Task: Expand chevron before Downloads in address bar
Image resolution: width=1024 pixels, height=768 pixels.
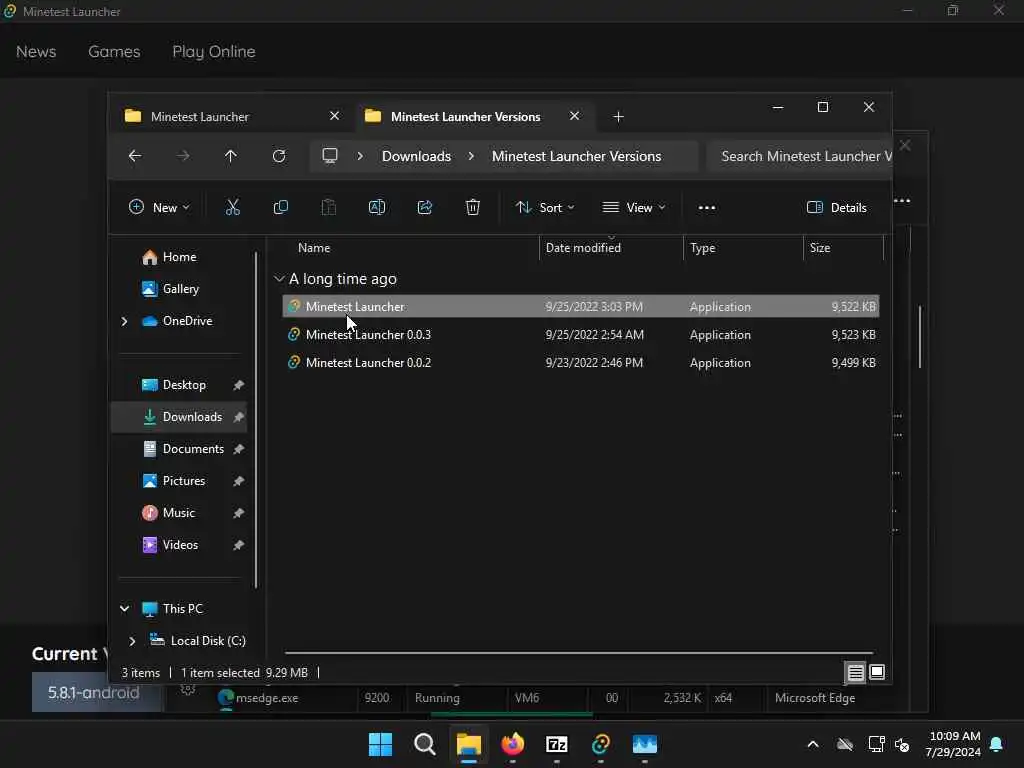Action: coord(360,156)
